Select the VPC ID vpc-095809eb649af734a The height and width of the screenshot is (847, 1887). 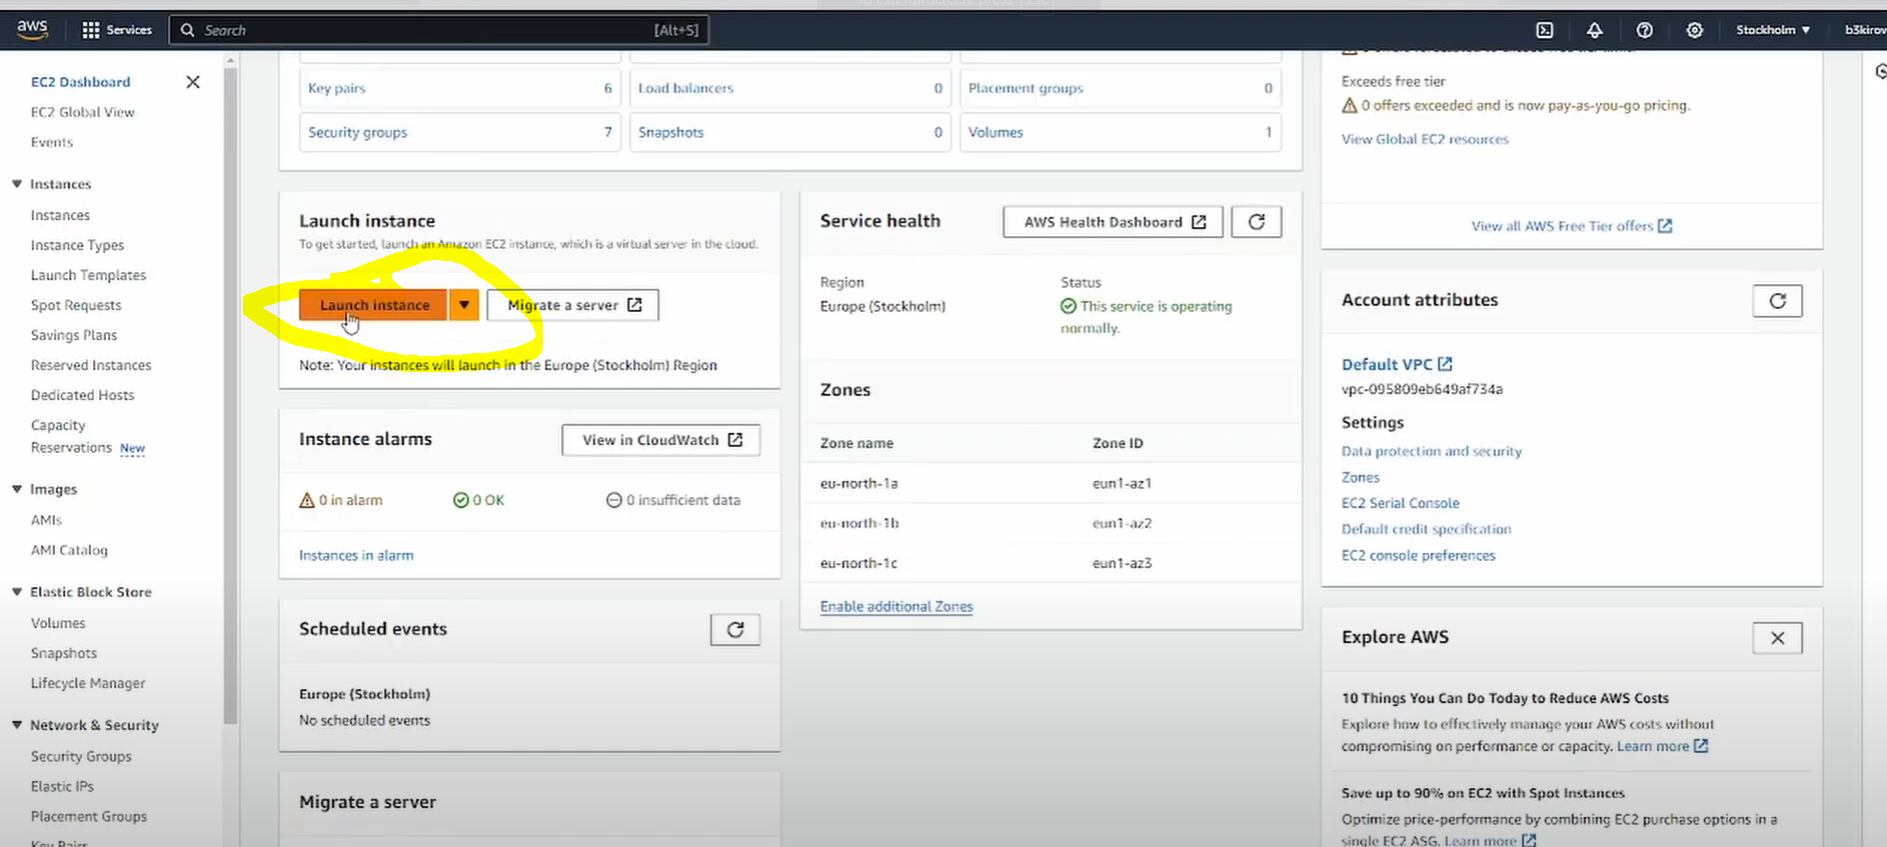coord(1422,389)
